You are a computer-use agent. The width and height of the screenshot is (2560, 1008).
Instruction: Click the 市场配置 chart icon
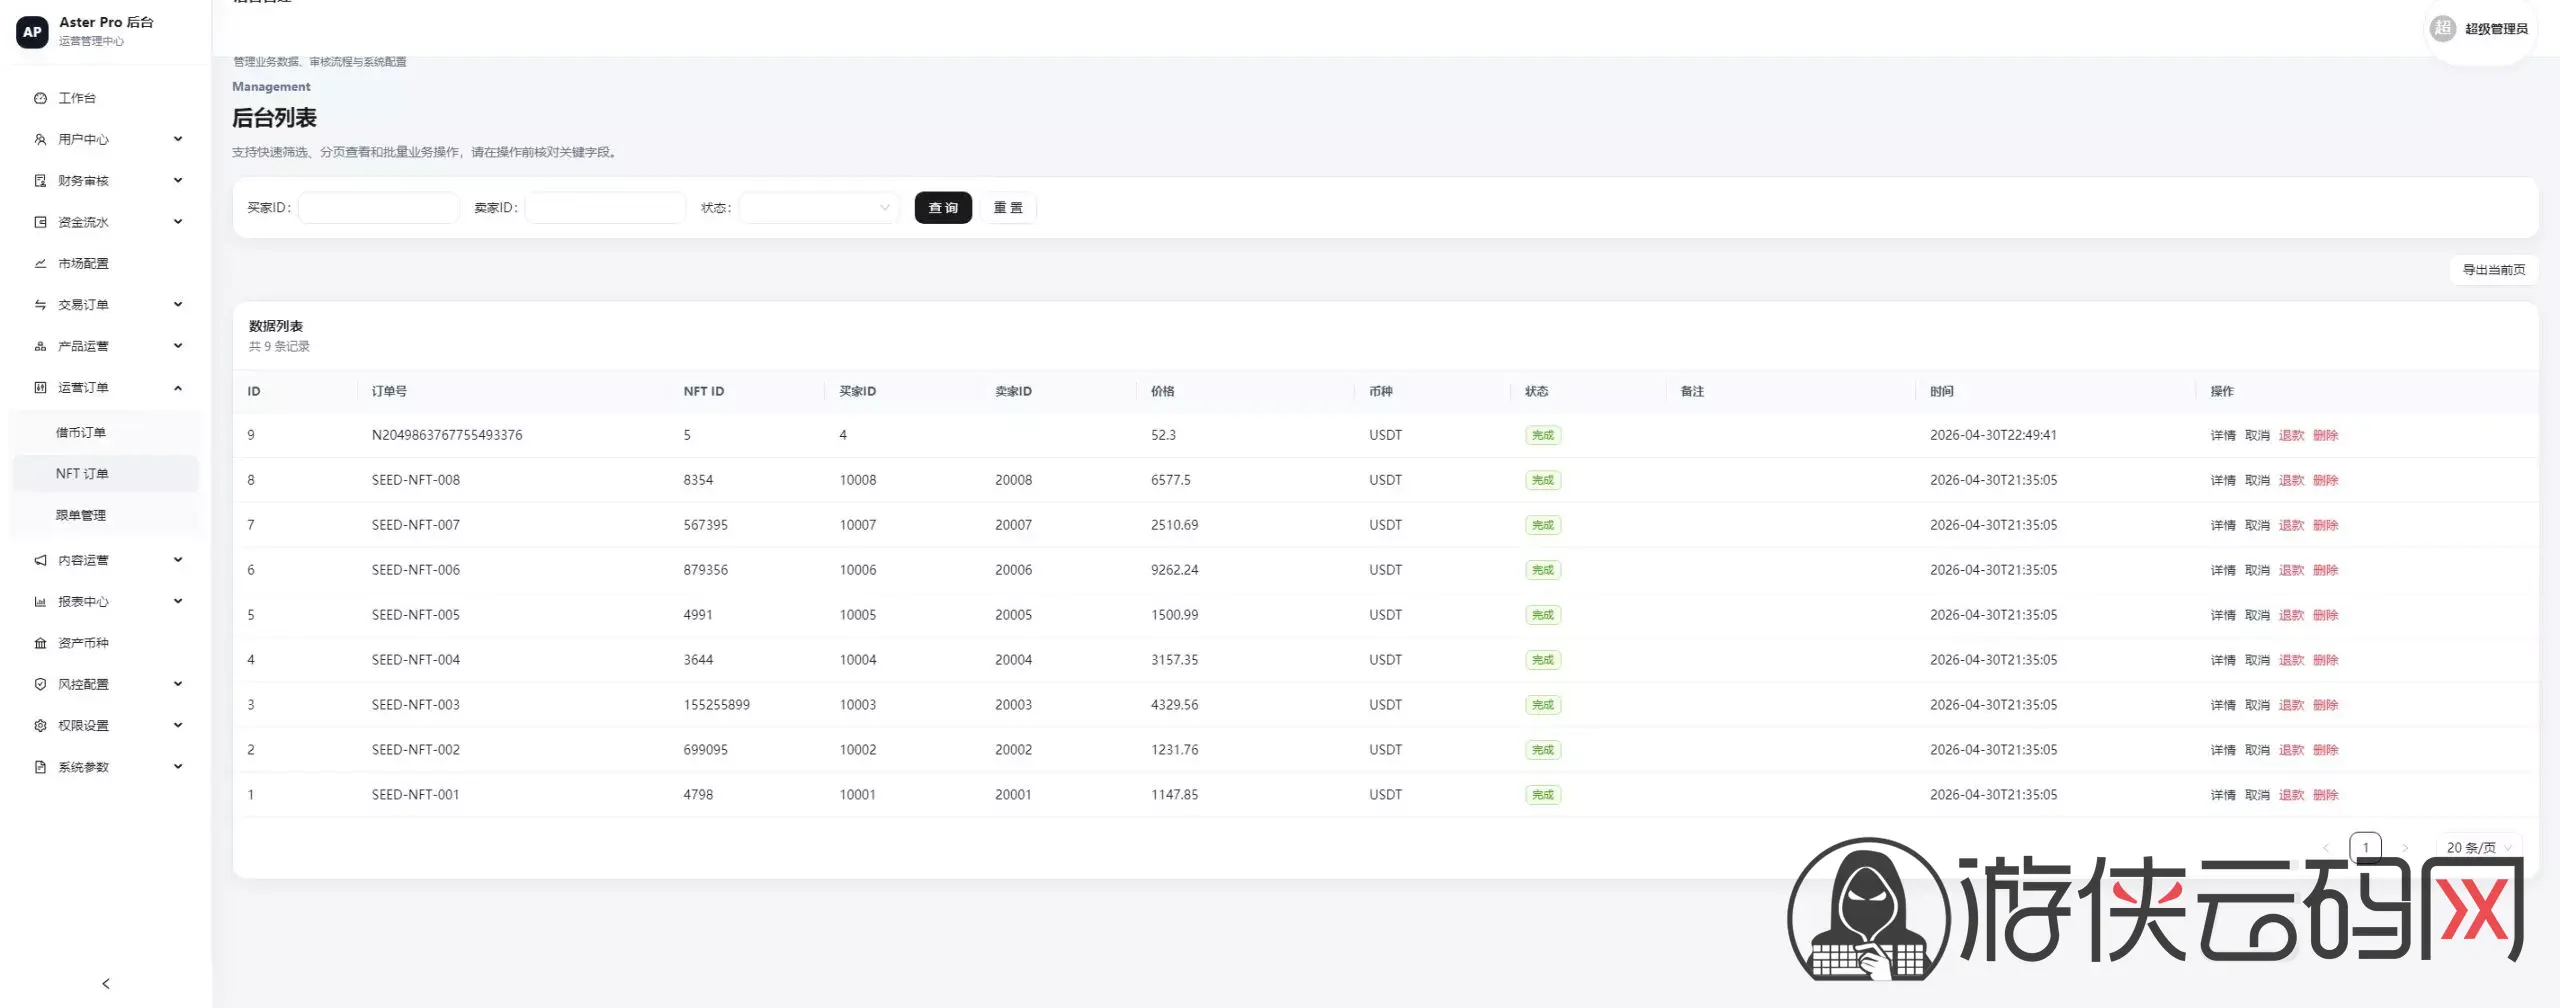40,263
